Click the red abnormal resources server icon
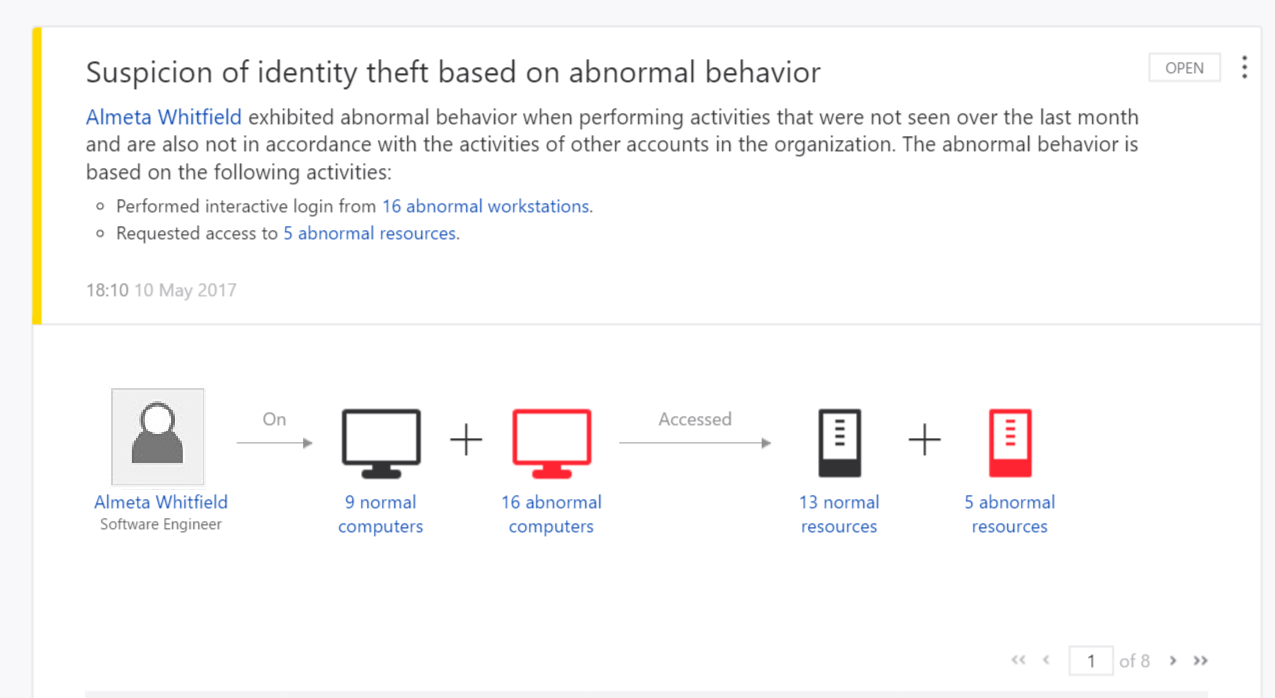 point(1010,442)
